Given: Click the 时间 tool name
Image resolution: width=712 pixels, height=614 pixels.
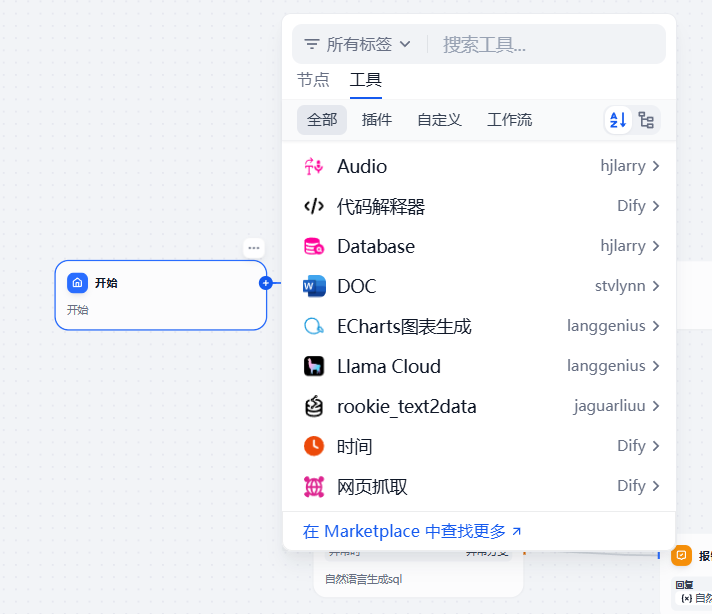Looking at the screenshot, I should pyautogui.click(x=354, y=446).
